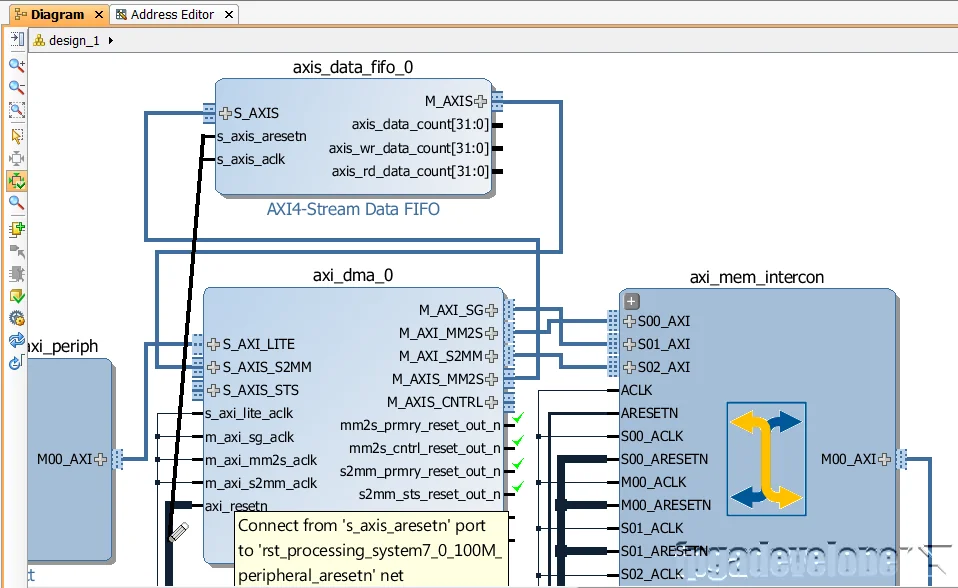958x588 pixels.
Task: Expand the S_AXI_LITE interface port
Action: pos(213,344)
